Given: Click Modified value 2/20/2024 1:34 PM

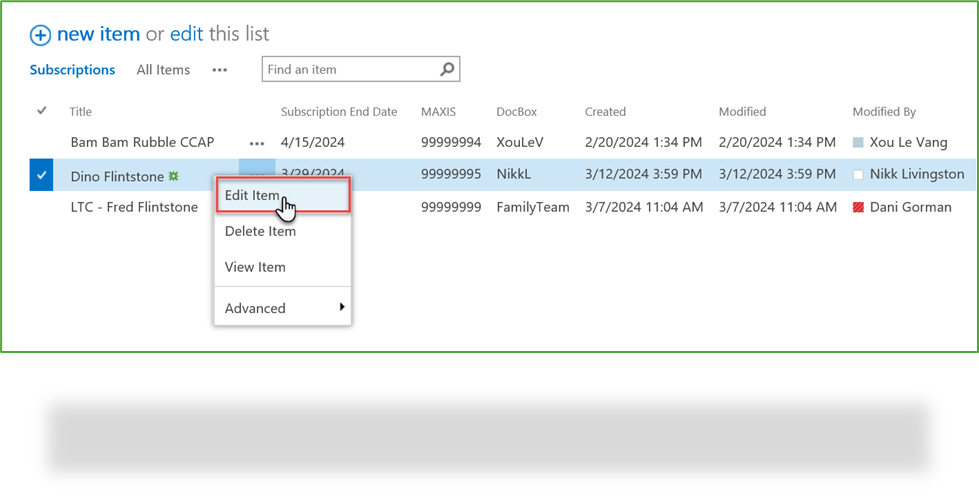Looking at the screenshot, I should [777, 143].
